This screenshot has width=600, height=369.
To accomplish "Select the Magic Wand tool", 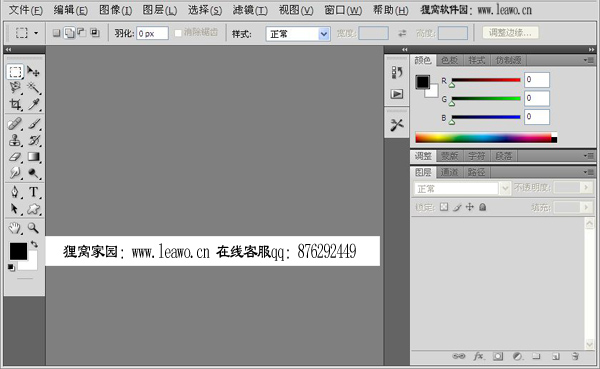I will [x=34, y=88].
